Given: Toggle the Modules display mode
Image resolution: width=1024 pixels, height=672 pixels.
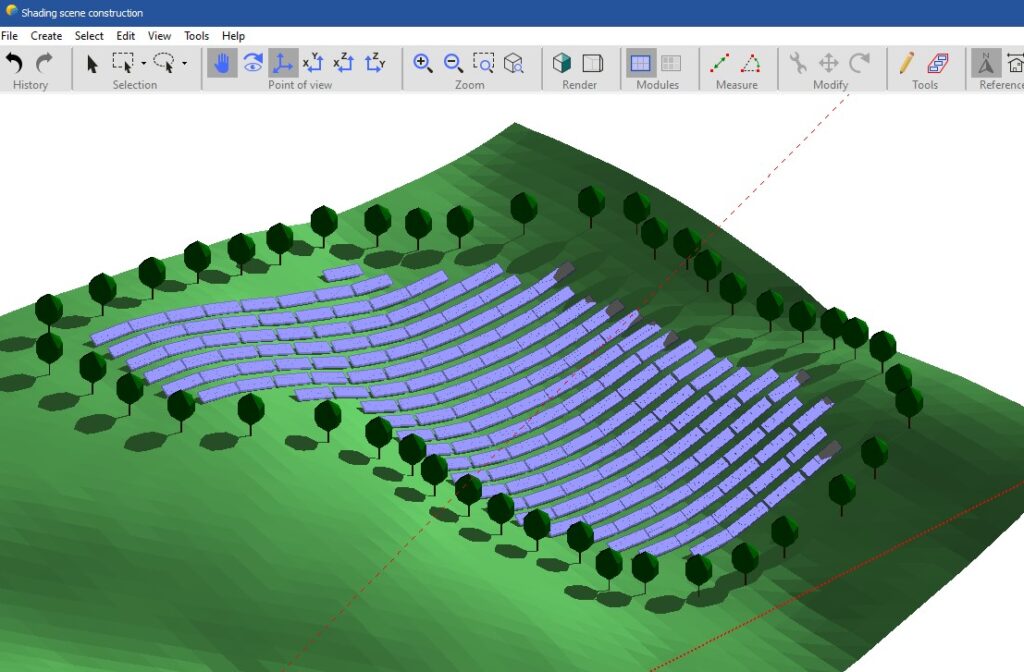Looking at the screenshot, I should (640, 62).
